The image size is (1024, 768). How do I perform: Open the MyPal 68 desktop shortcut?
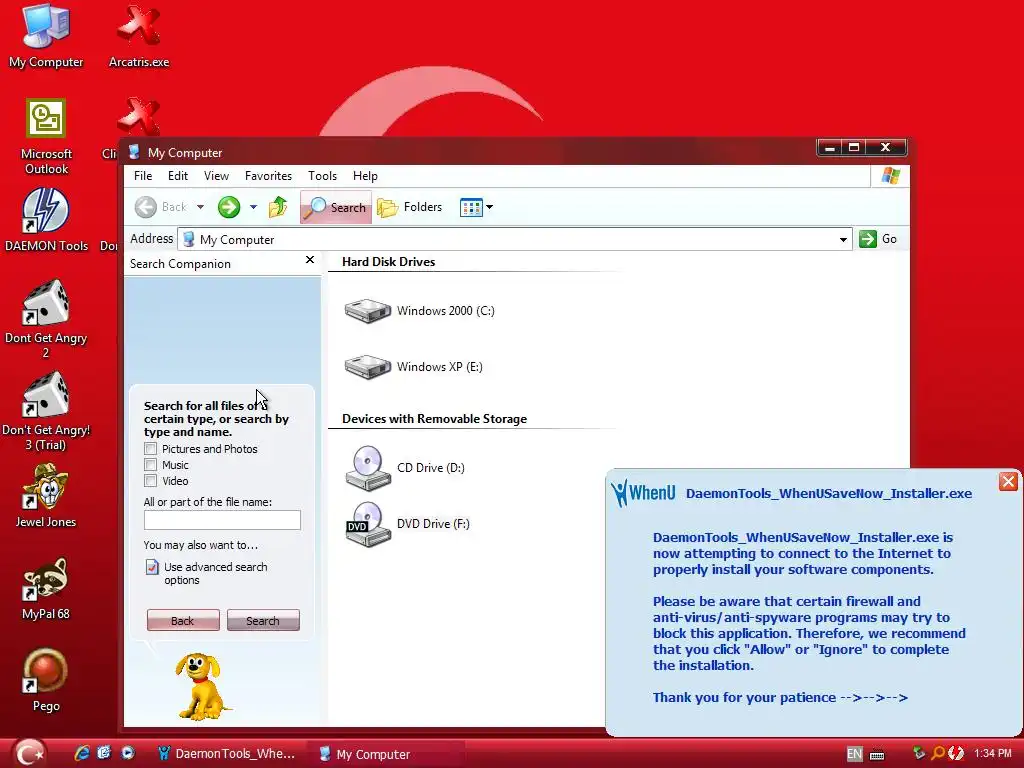point(46,588)
